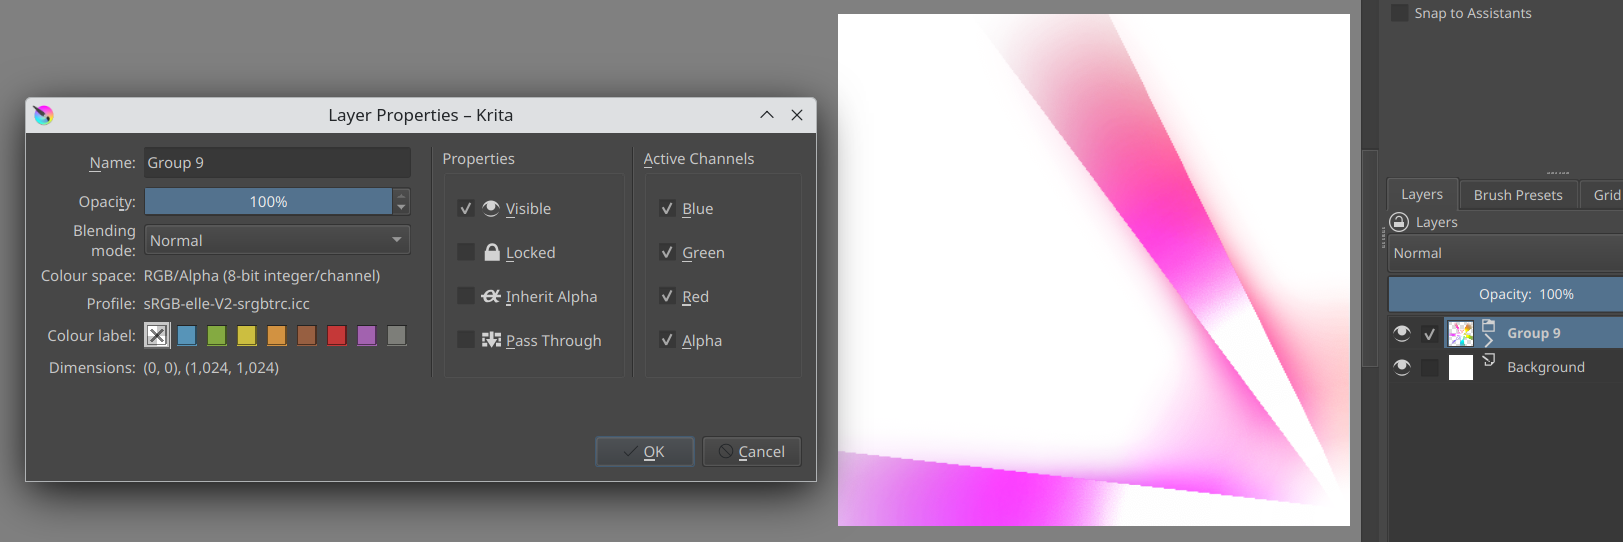
Task: Click the Cancel button
Action: (x=752, y=452)
